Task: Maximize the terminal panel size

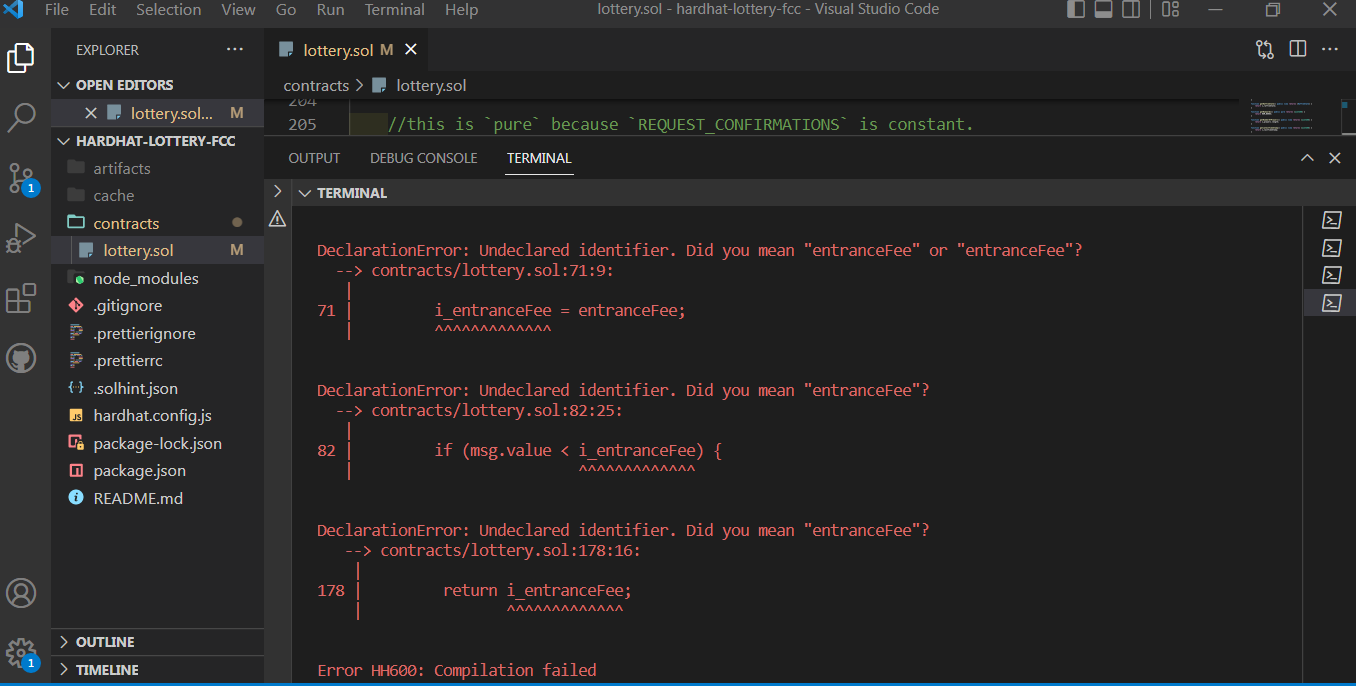Action: tap(1307, 158)
